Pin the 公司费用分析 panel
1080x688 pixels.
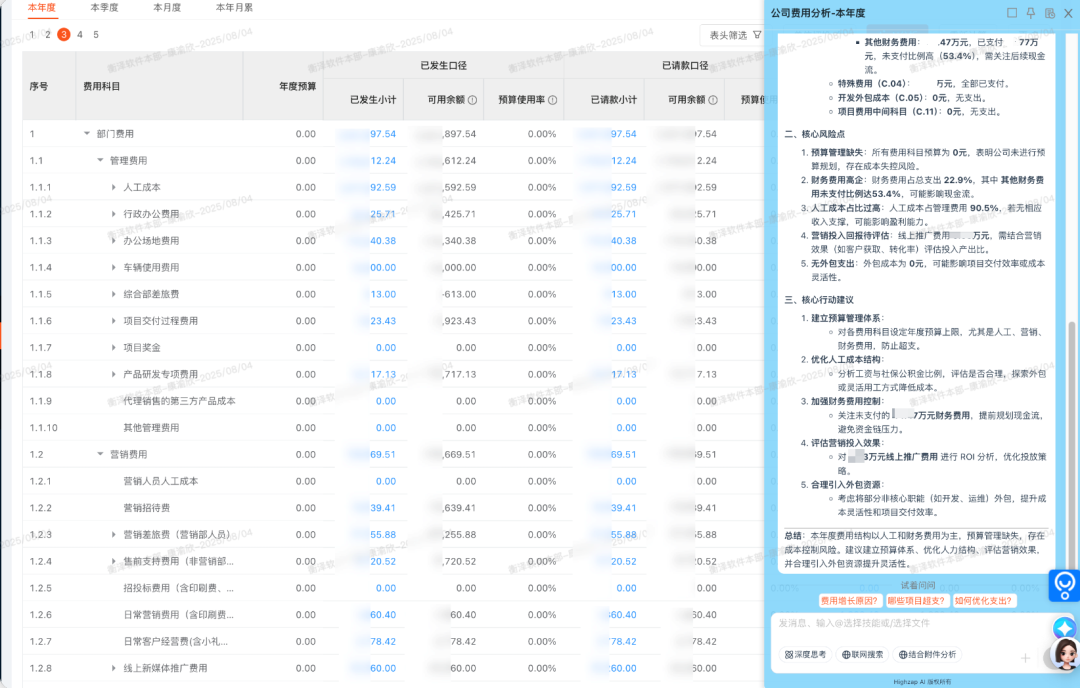tap(1030, 12)
